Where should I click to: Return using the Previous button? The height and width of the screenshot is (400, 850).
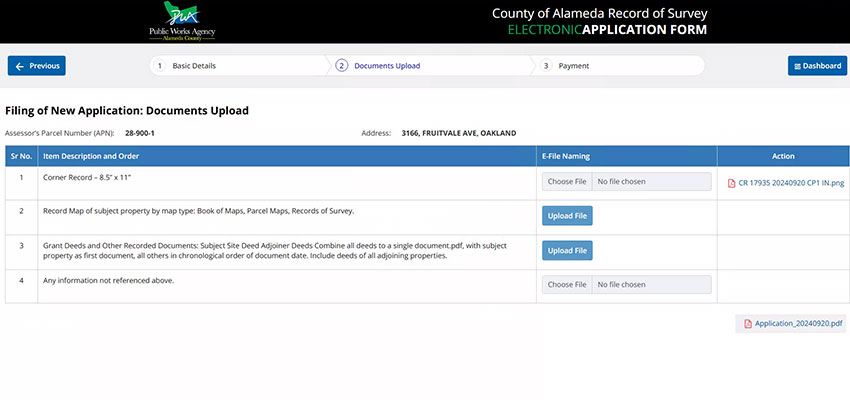click(37, 66)
